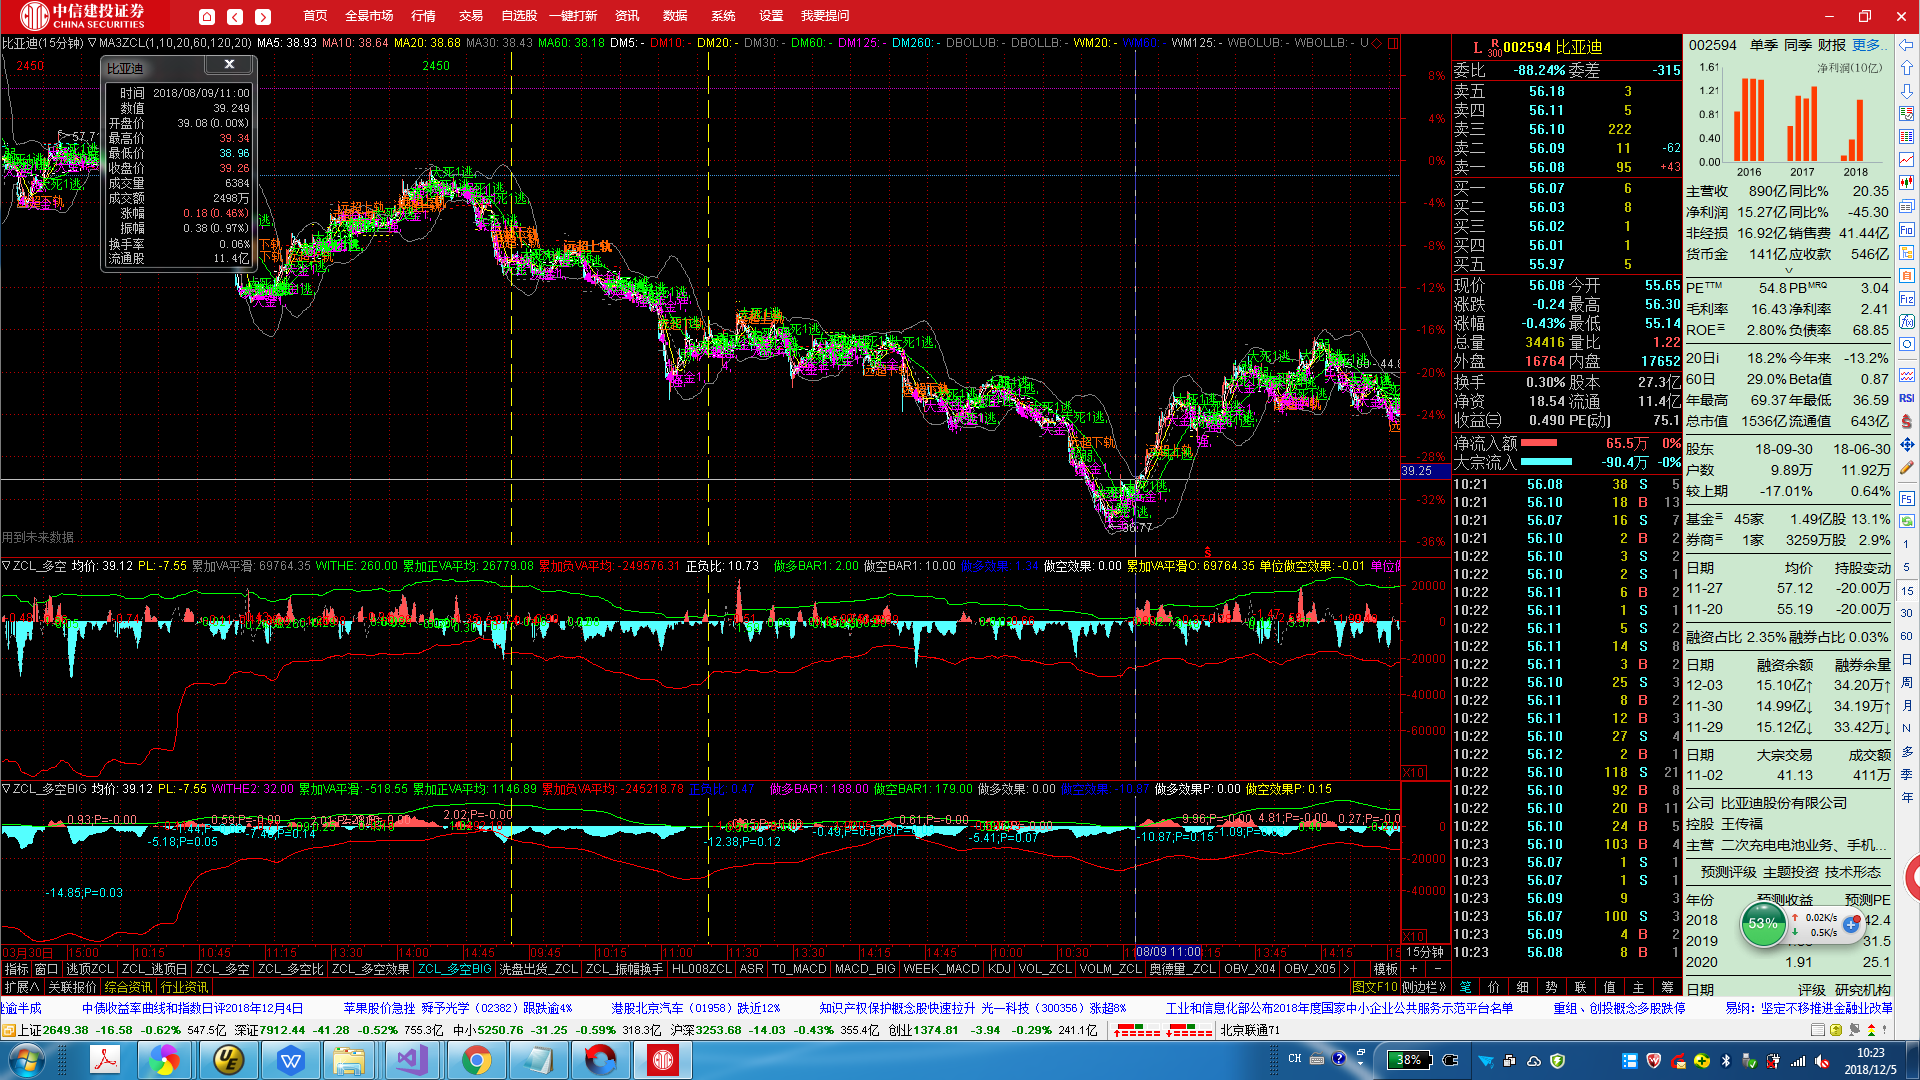Viewport: 1920px width, 1080px height.
Task: Switch to the 筹 chip distribution tab
Action: [1667, 987]
